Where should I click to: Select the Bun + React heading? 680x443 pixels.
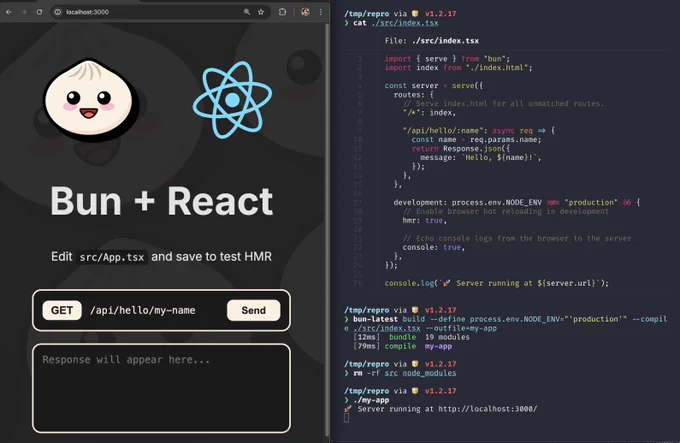[x=161, y=201]
